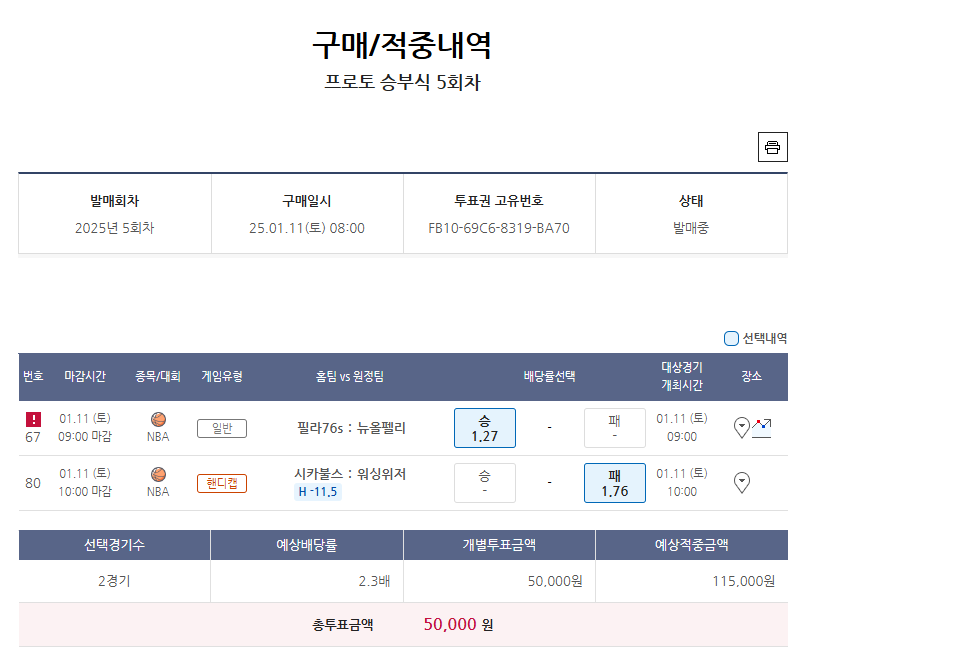Choose the 승 option for game 80
The image size is (960, 649).
pyautogui.click(x=485, y=483)
